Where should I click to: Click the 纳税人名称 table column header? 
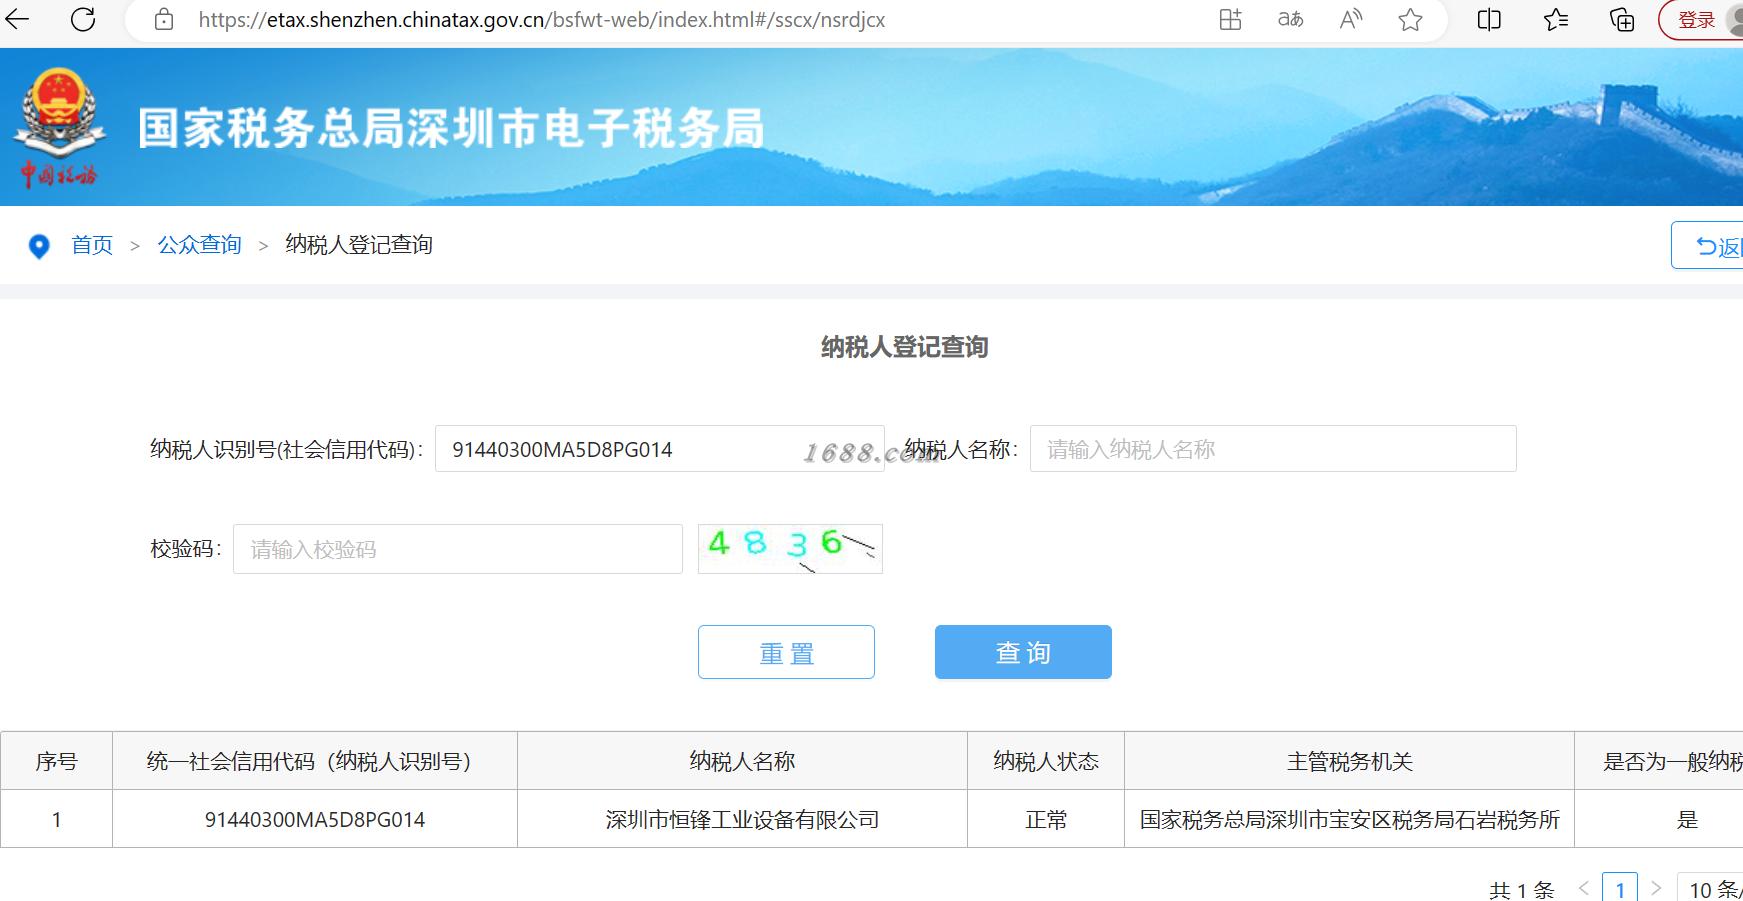point(742,761)
